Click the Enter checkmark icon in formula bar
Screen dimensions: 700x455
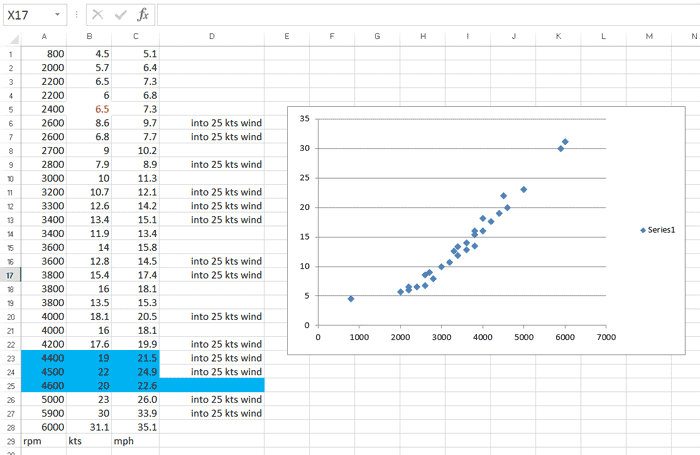[121, 15]
